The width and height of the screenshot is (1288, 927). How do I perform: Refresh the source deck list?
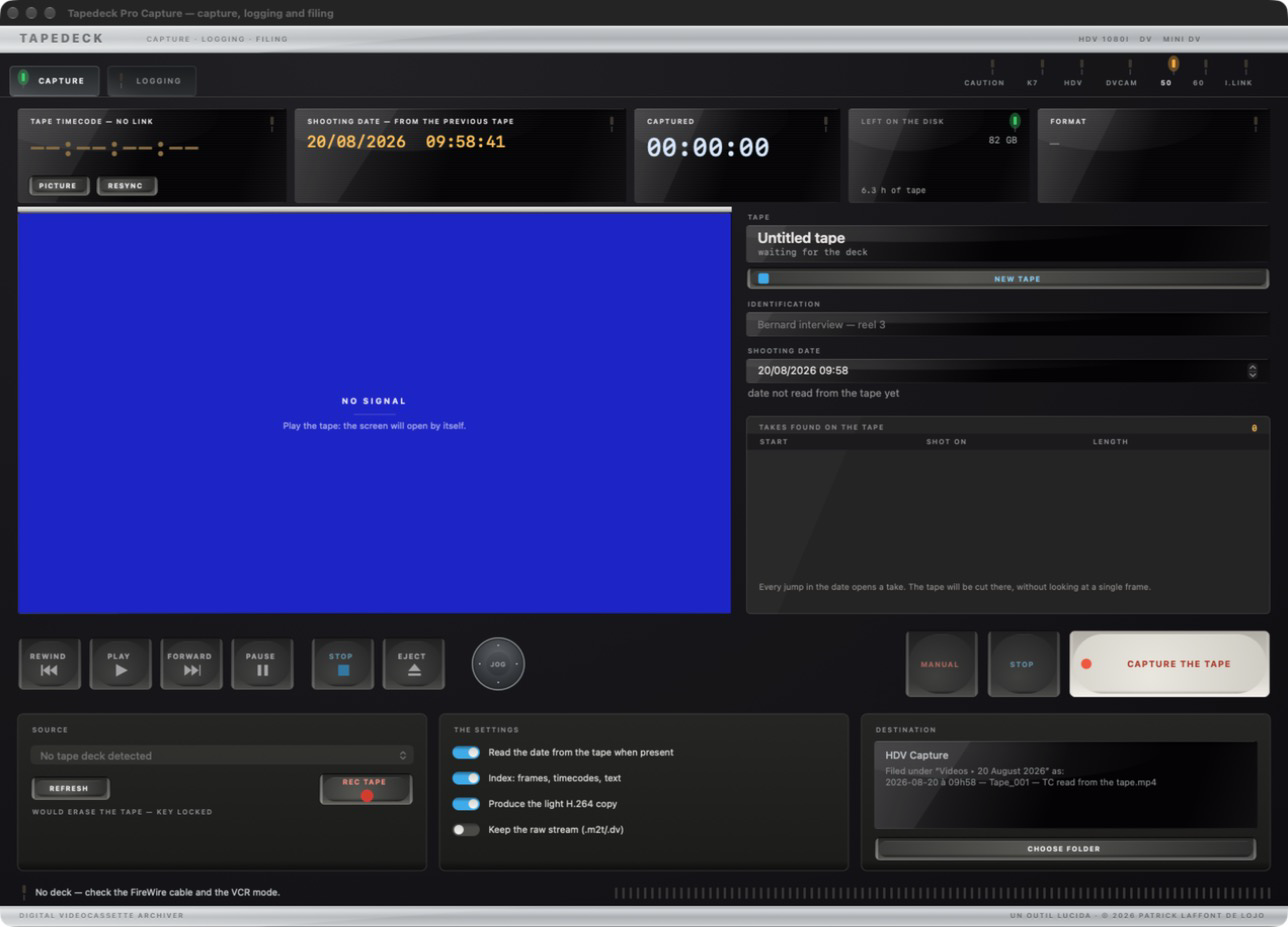click(x=69, y=789)
